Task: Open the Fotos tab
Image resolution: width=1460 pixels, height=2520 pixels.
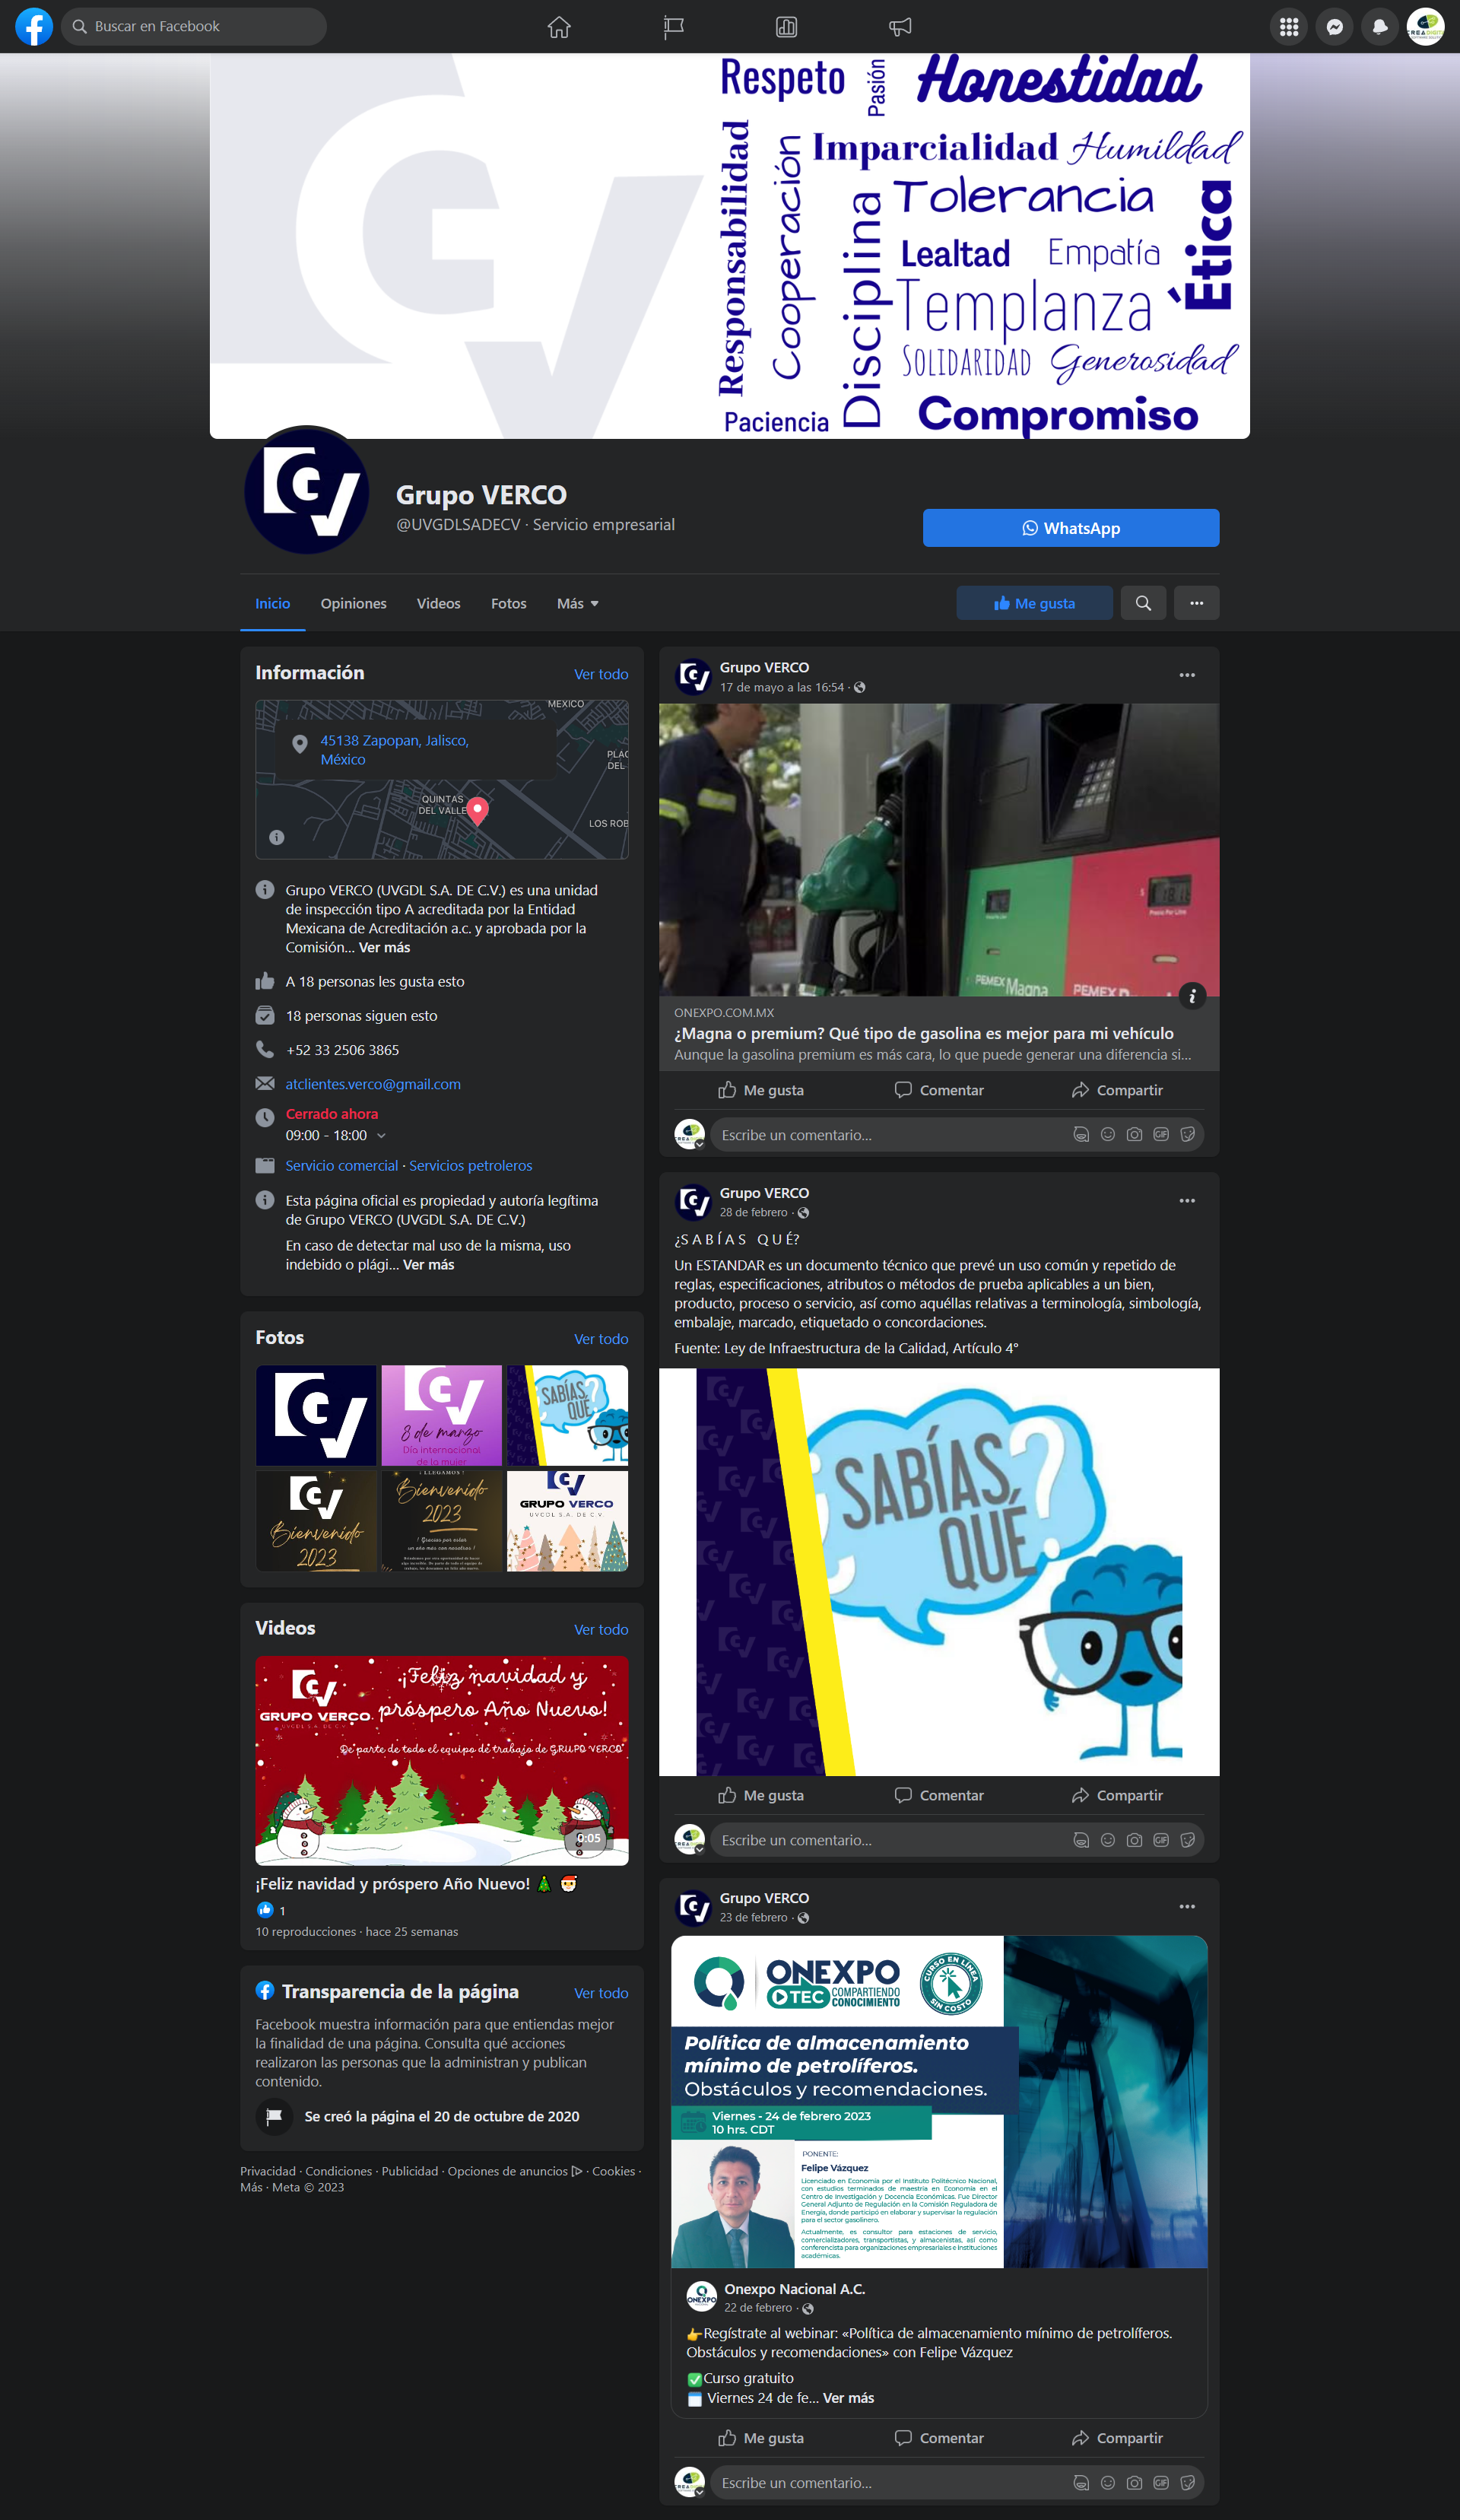Action: pyautogui.click(x=508, y=603)
